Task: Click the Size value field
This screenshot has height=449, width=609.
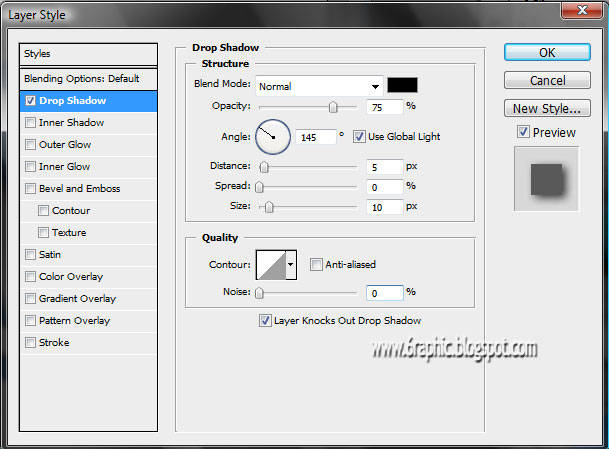Action: pos(385,207)
